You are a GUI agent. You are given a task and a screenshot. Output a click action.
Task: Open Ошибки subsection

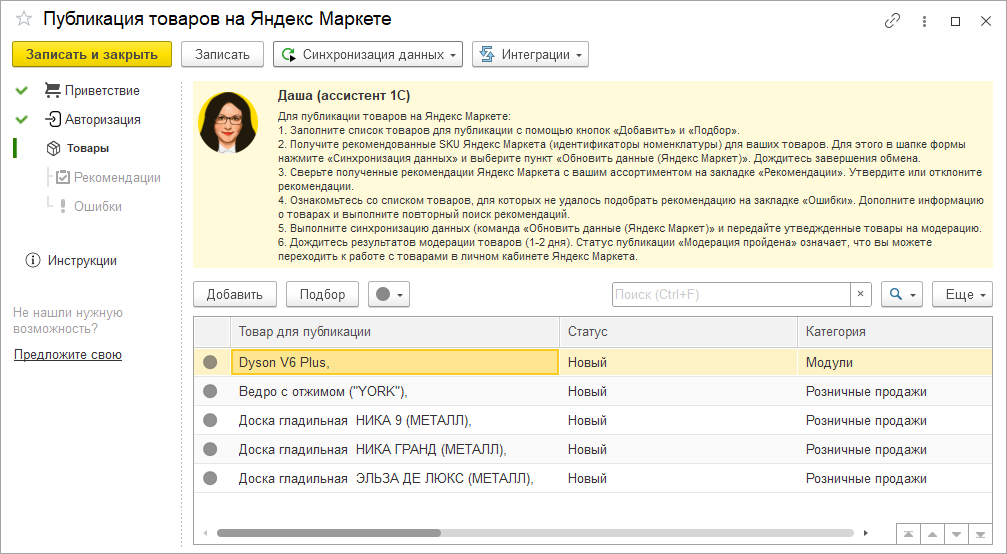[x=98, y=206]
